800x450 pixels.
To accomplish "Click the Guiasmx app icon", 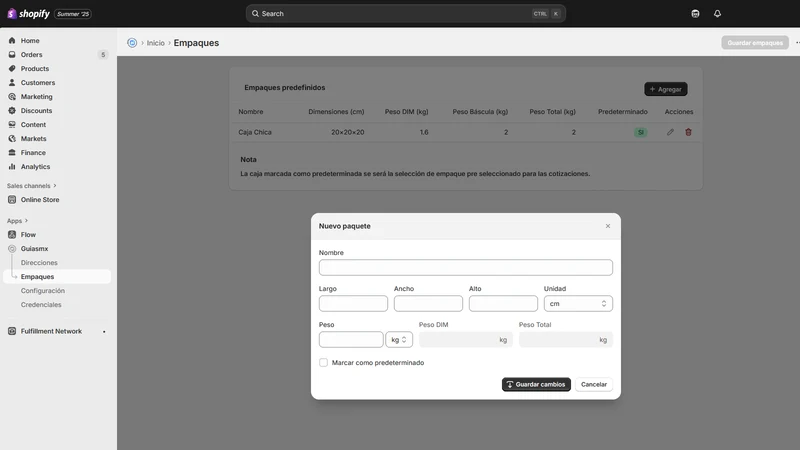I will 12,248.
